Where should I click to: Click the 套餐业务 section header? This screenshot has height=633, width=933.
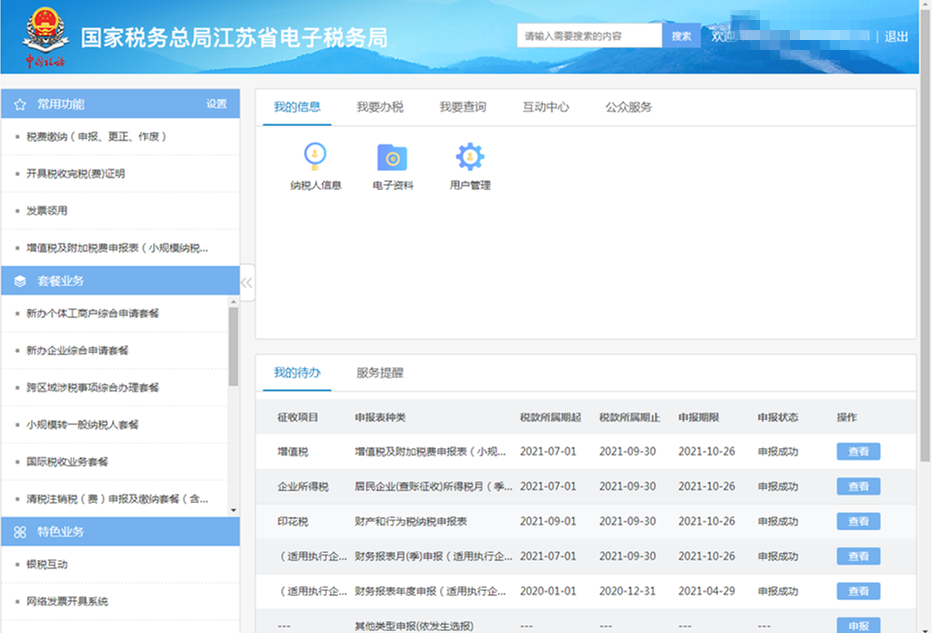[x=120, y=281]
